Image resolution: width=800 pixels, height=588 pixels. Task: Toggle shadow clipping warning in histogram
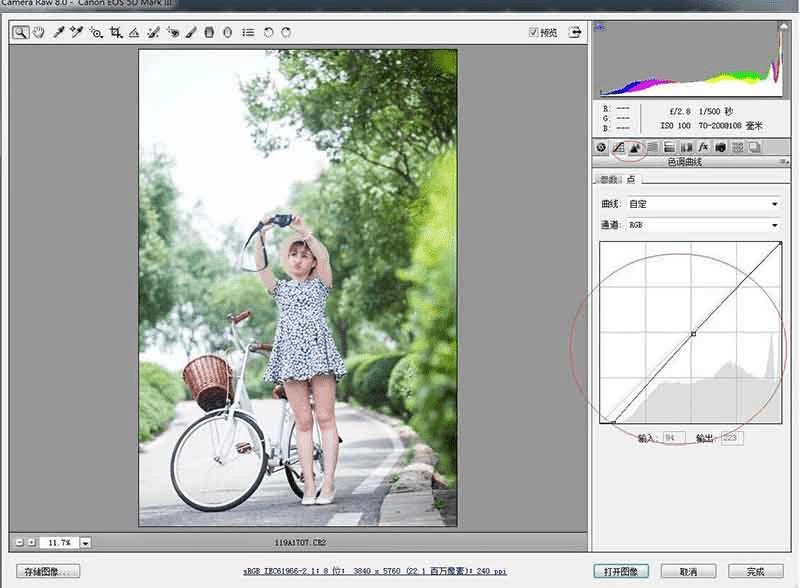(599, 27)
